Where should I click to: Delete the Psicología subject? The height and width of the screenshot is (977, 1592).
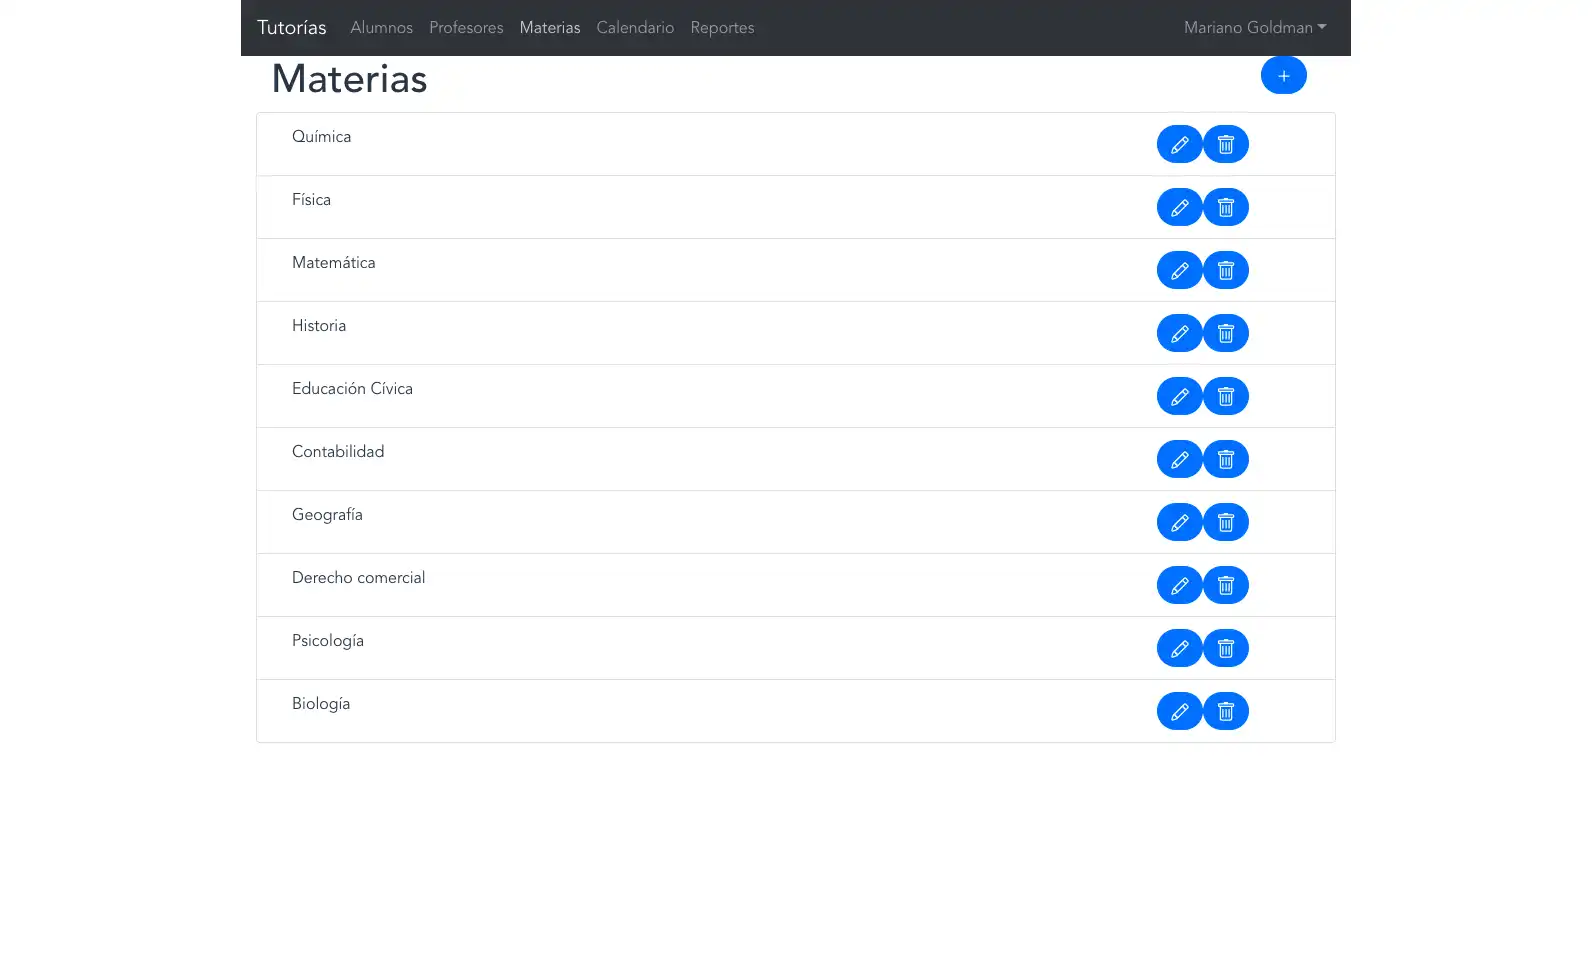point(1225,649)
